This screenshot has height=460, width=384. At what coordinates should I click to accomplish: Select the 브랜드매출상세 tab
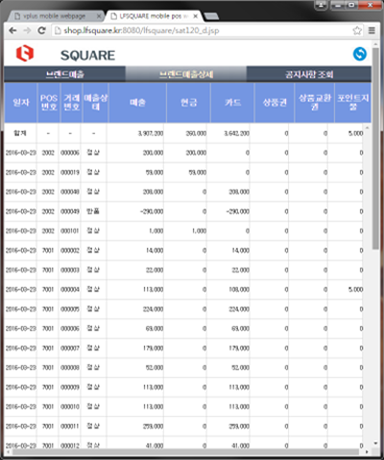click(x=186, y=74)
